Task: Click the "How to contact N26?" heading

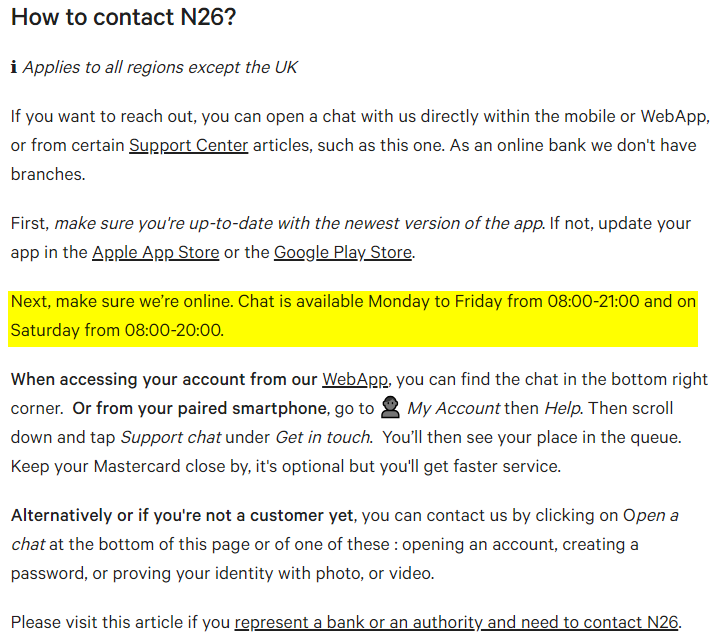Action: pyautogui.click(x=123, y=17)
